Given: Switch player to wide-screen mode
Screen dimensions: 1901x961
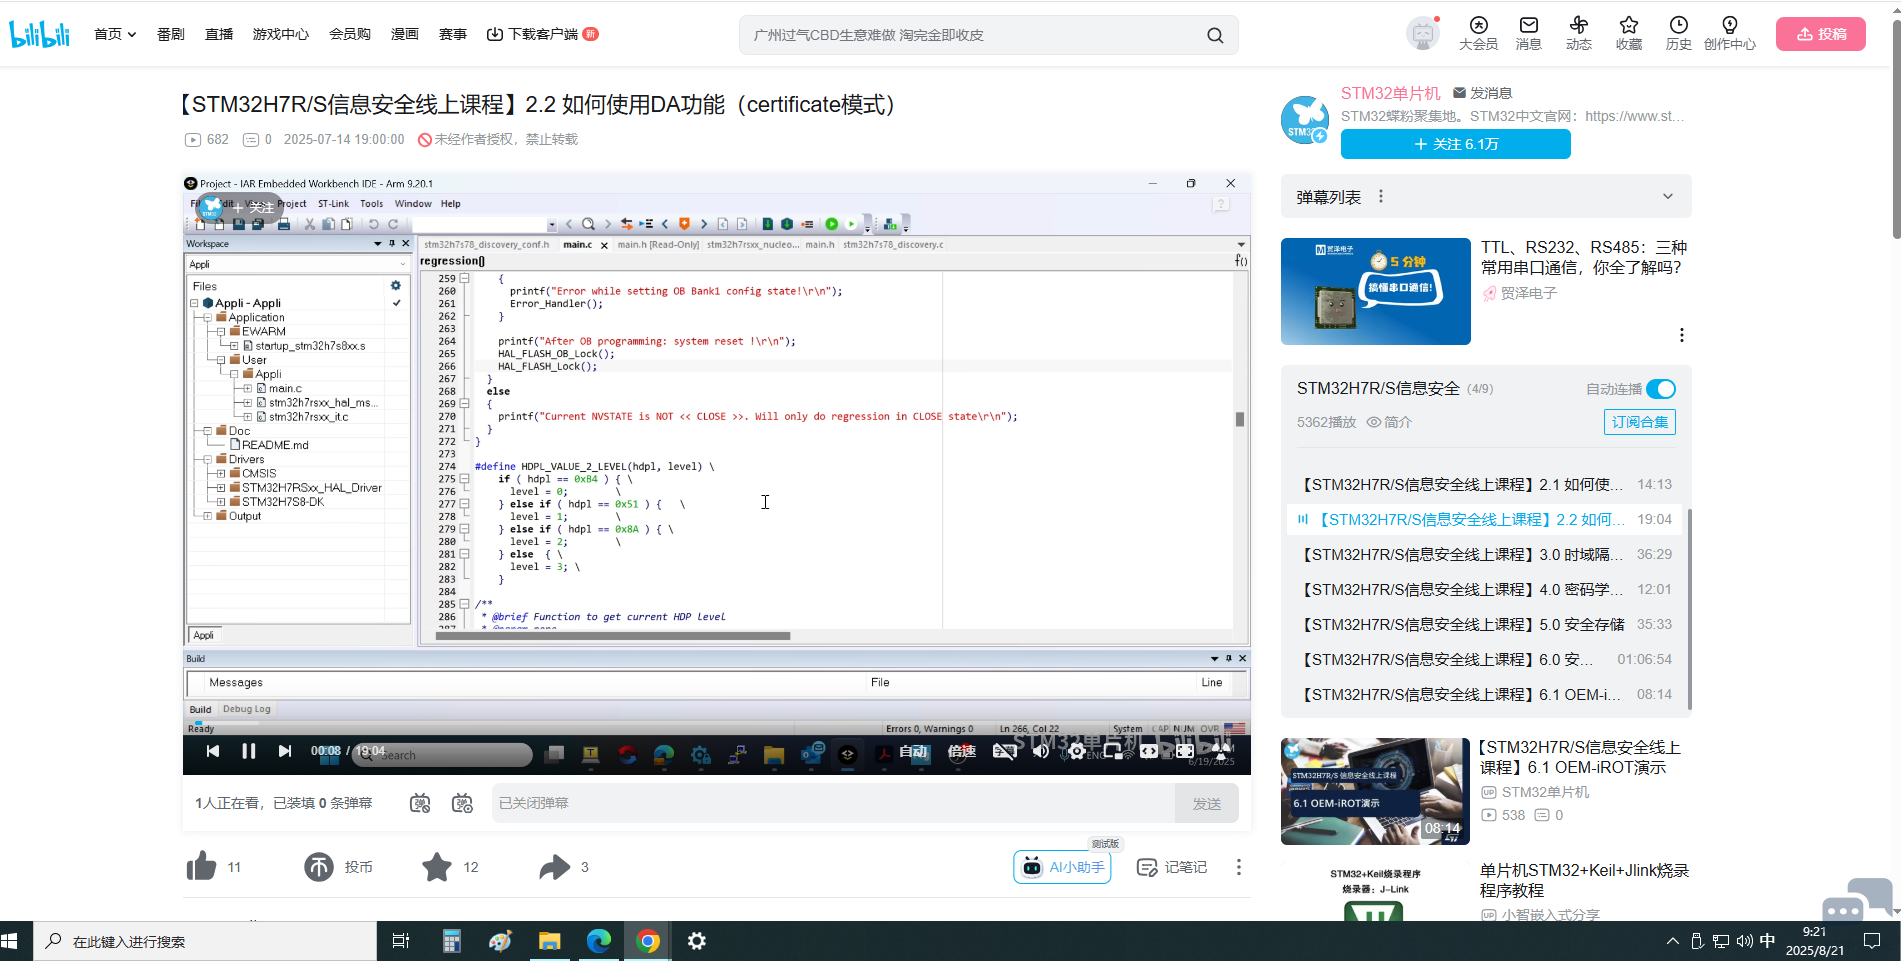Looking at the screenshot, I should [x=1148, y=751].
